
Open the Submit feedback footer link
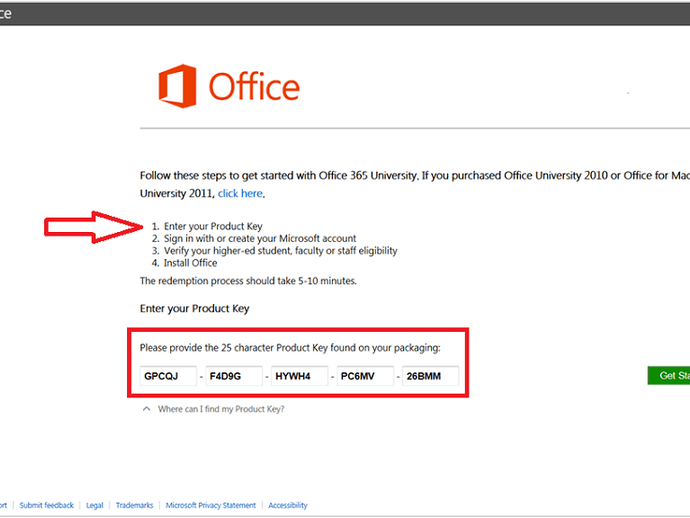coord(47,506)
